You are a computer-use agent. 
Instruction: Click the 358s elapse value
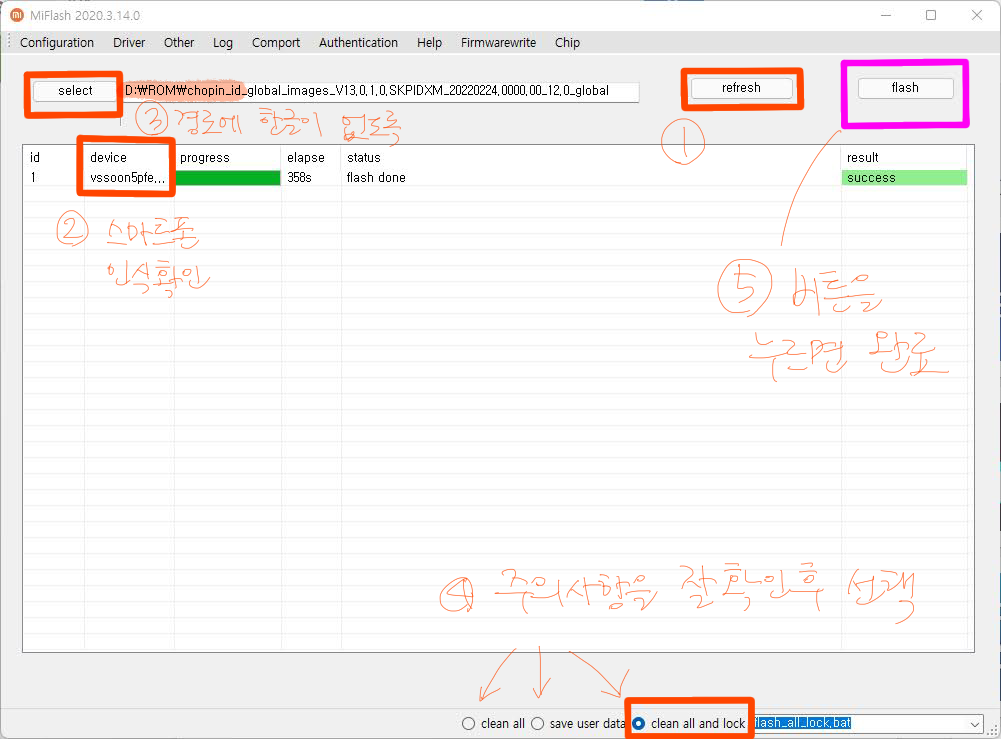[299, 177]
